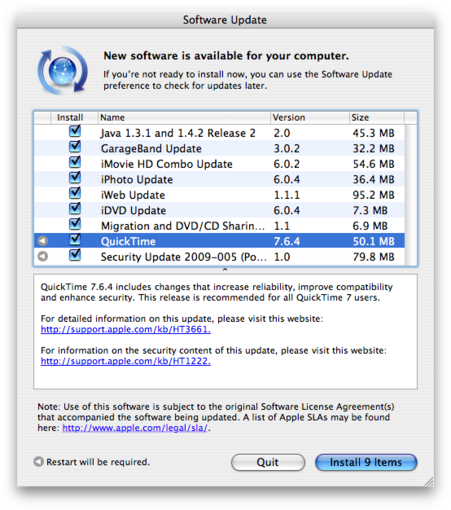Select the iDVD Update entry
The height and width of the screenshot is (510, 451).
(x=133, y=211)
